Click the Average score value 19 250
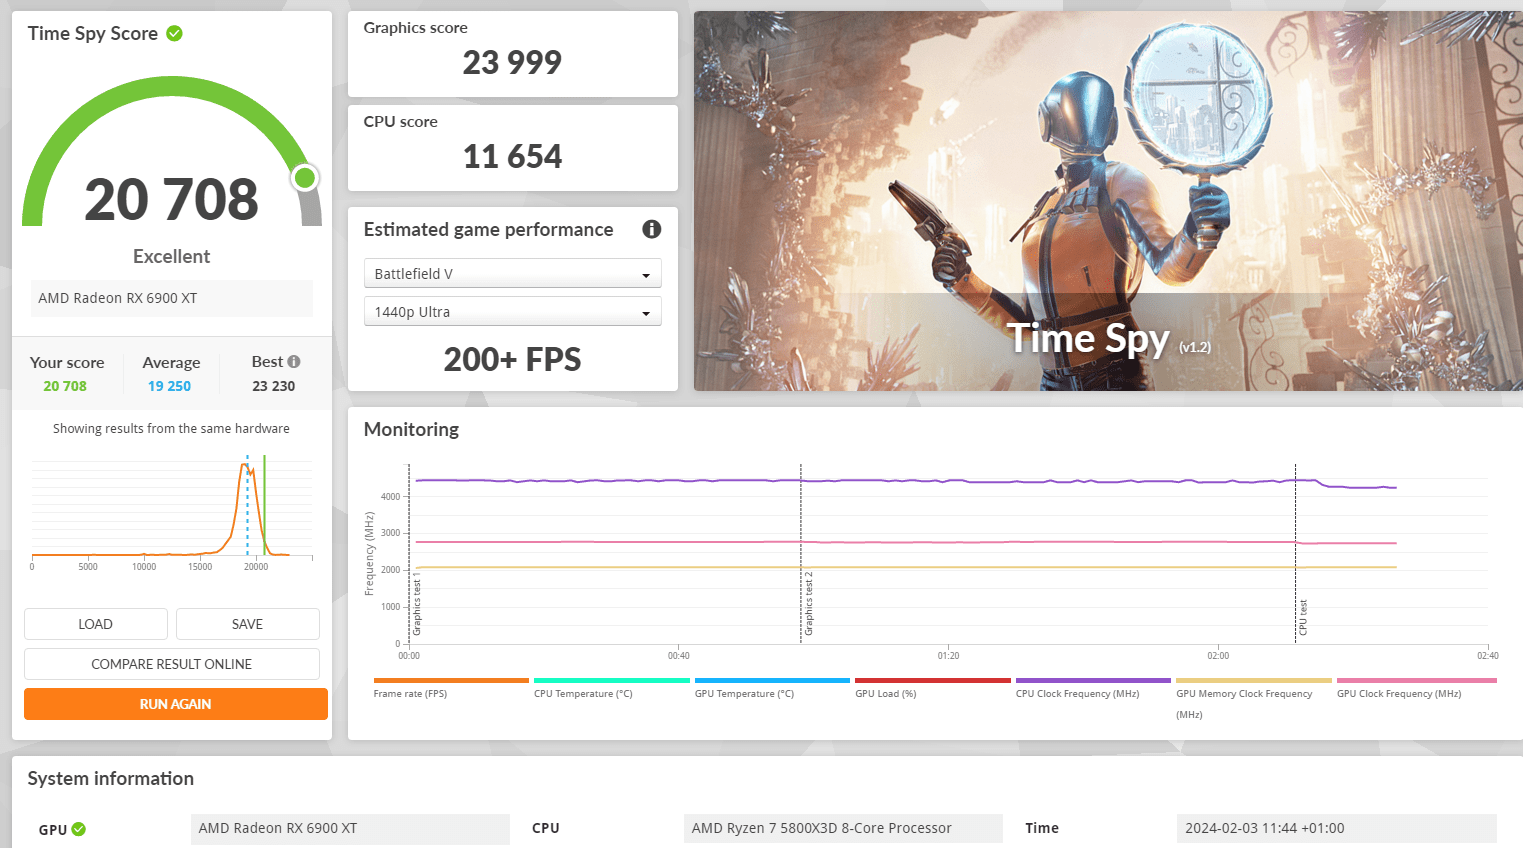1523x848 pixels. (x=169, y=386)
